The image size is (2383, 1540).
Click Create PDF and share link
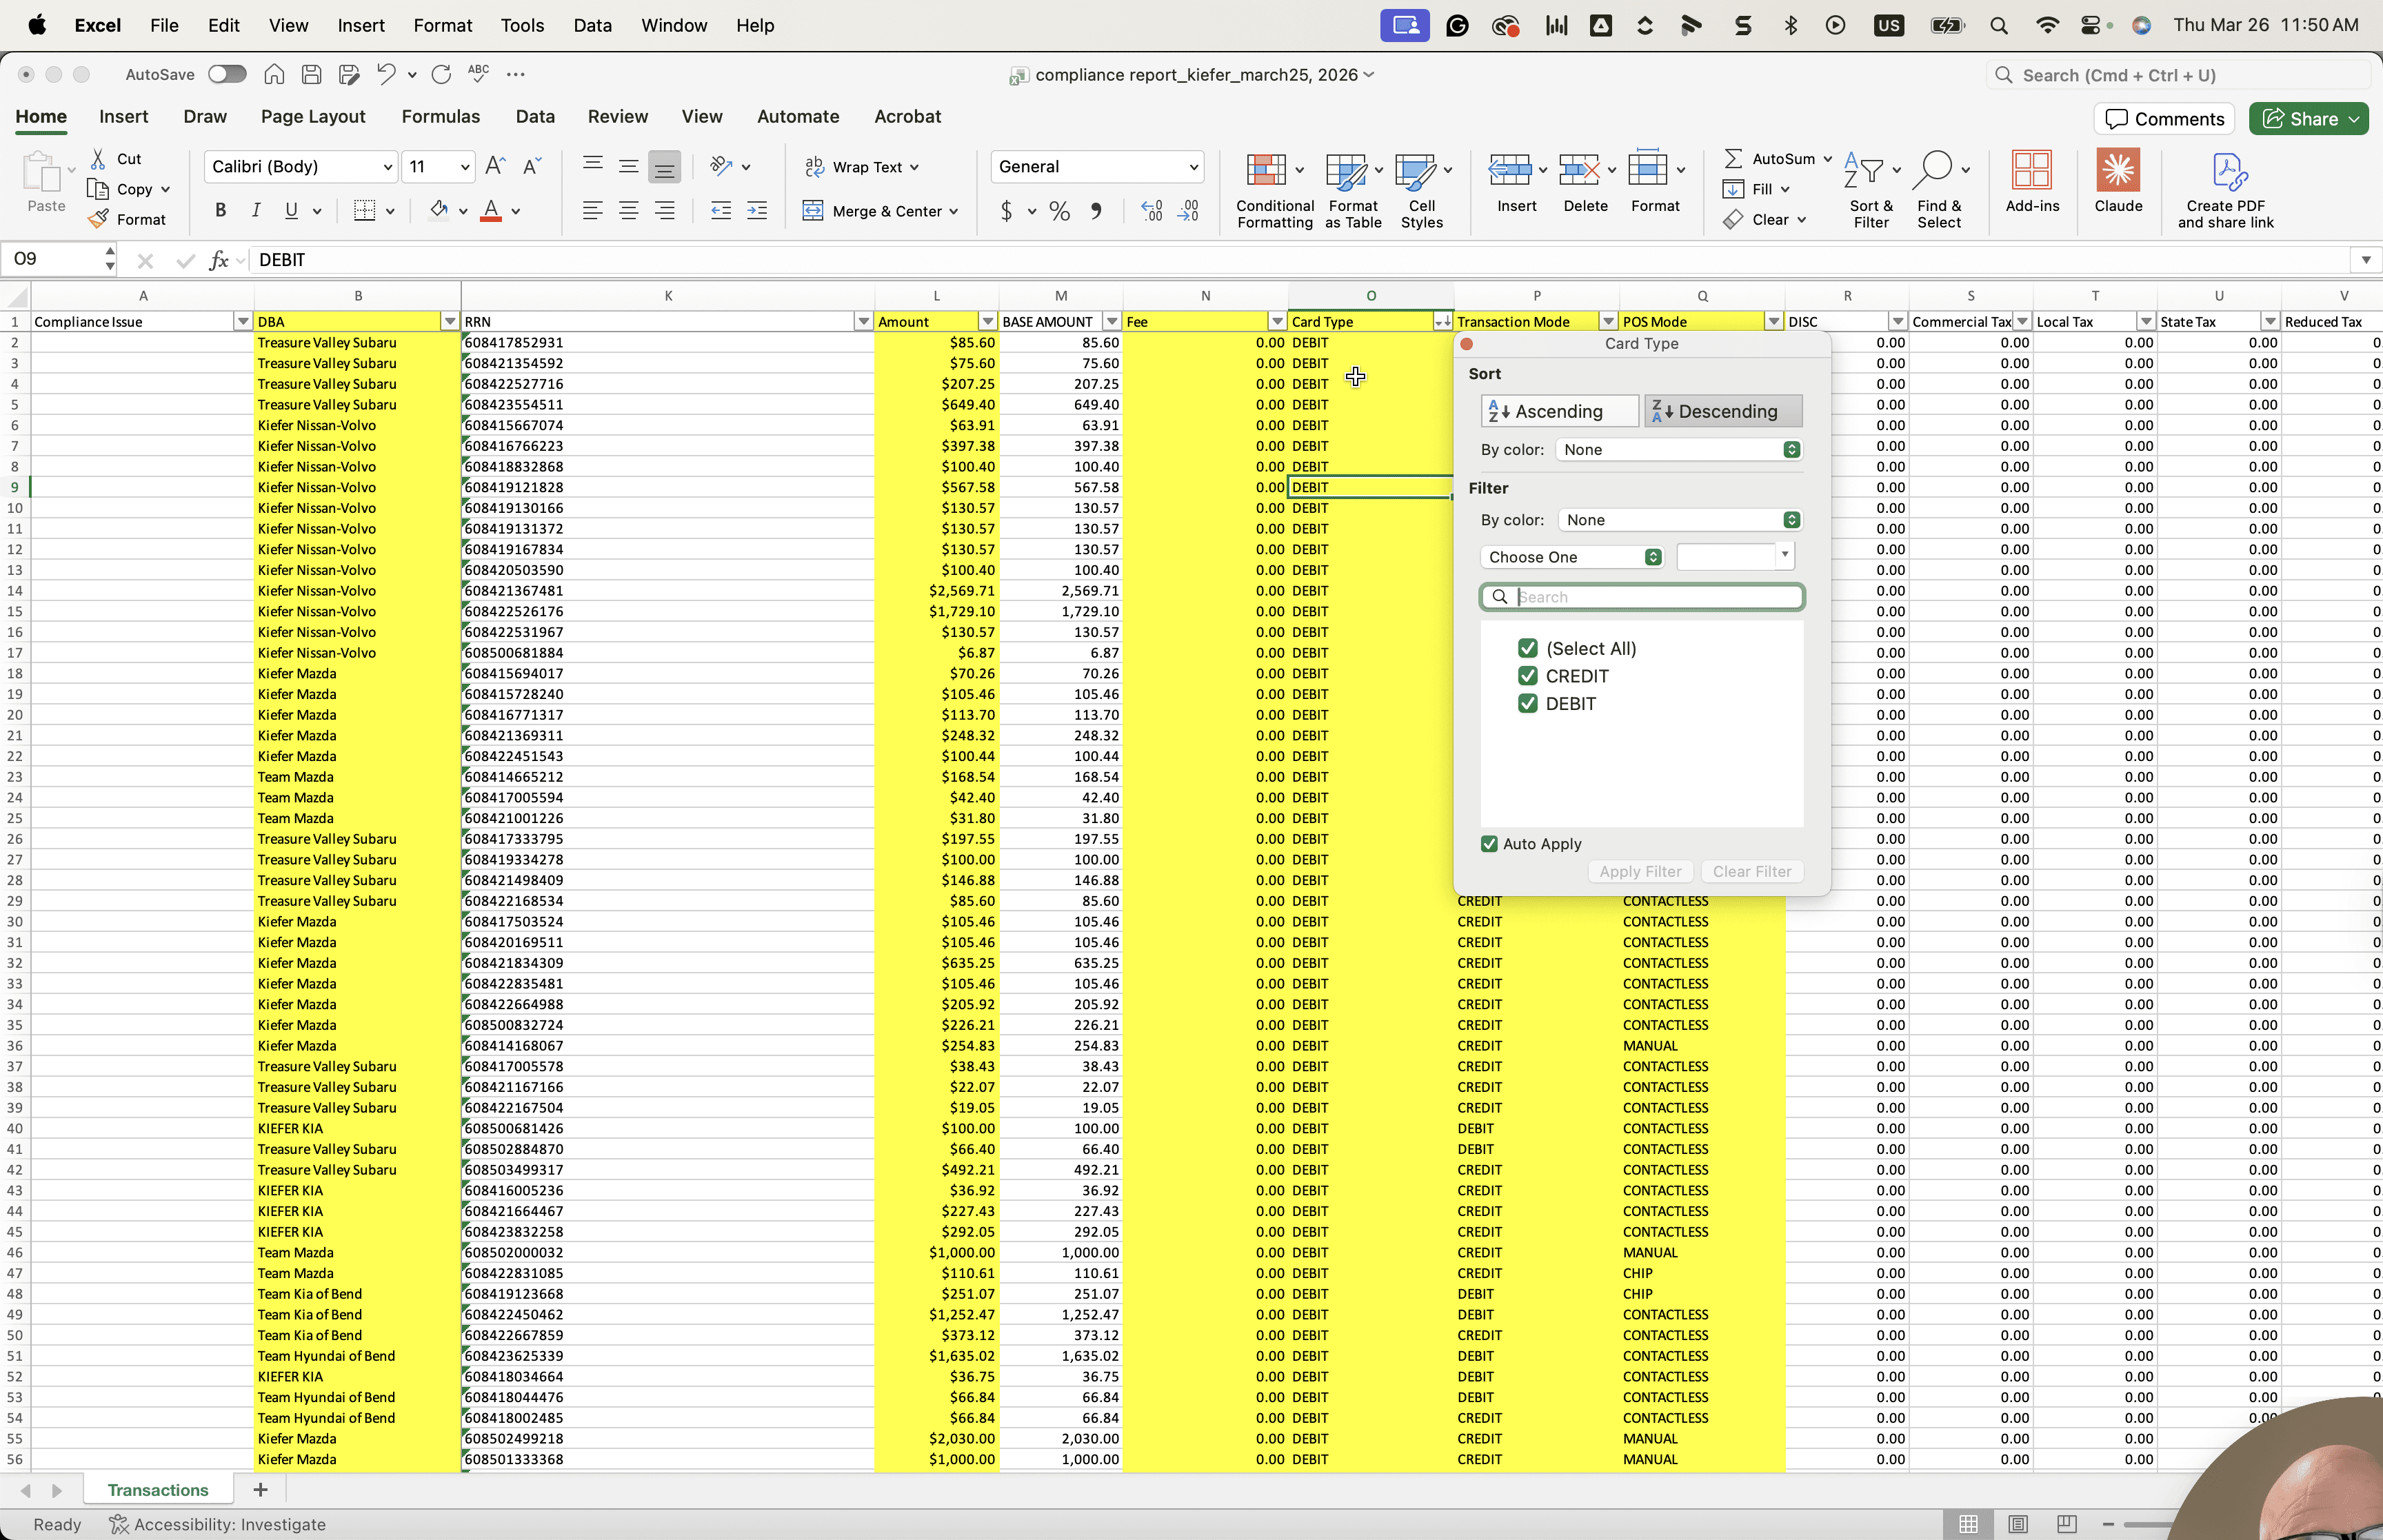2226,190
